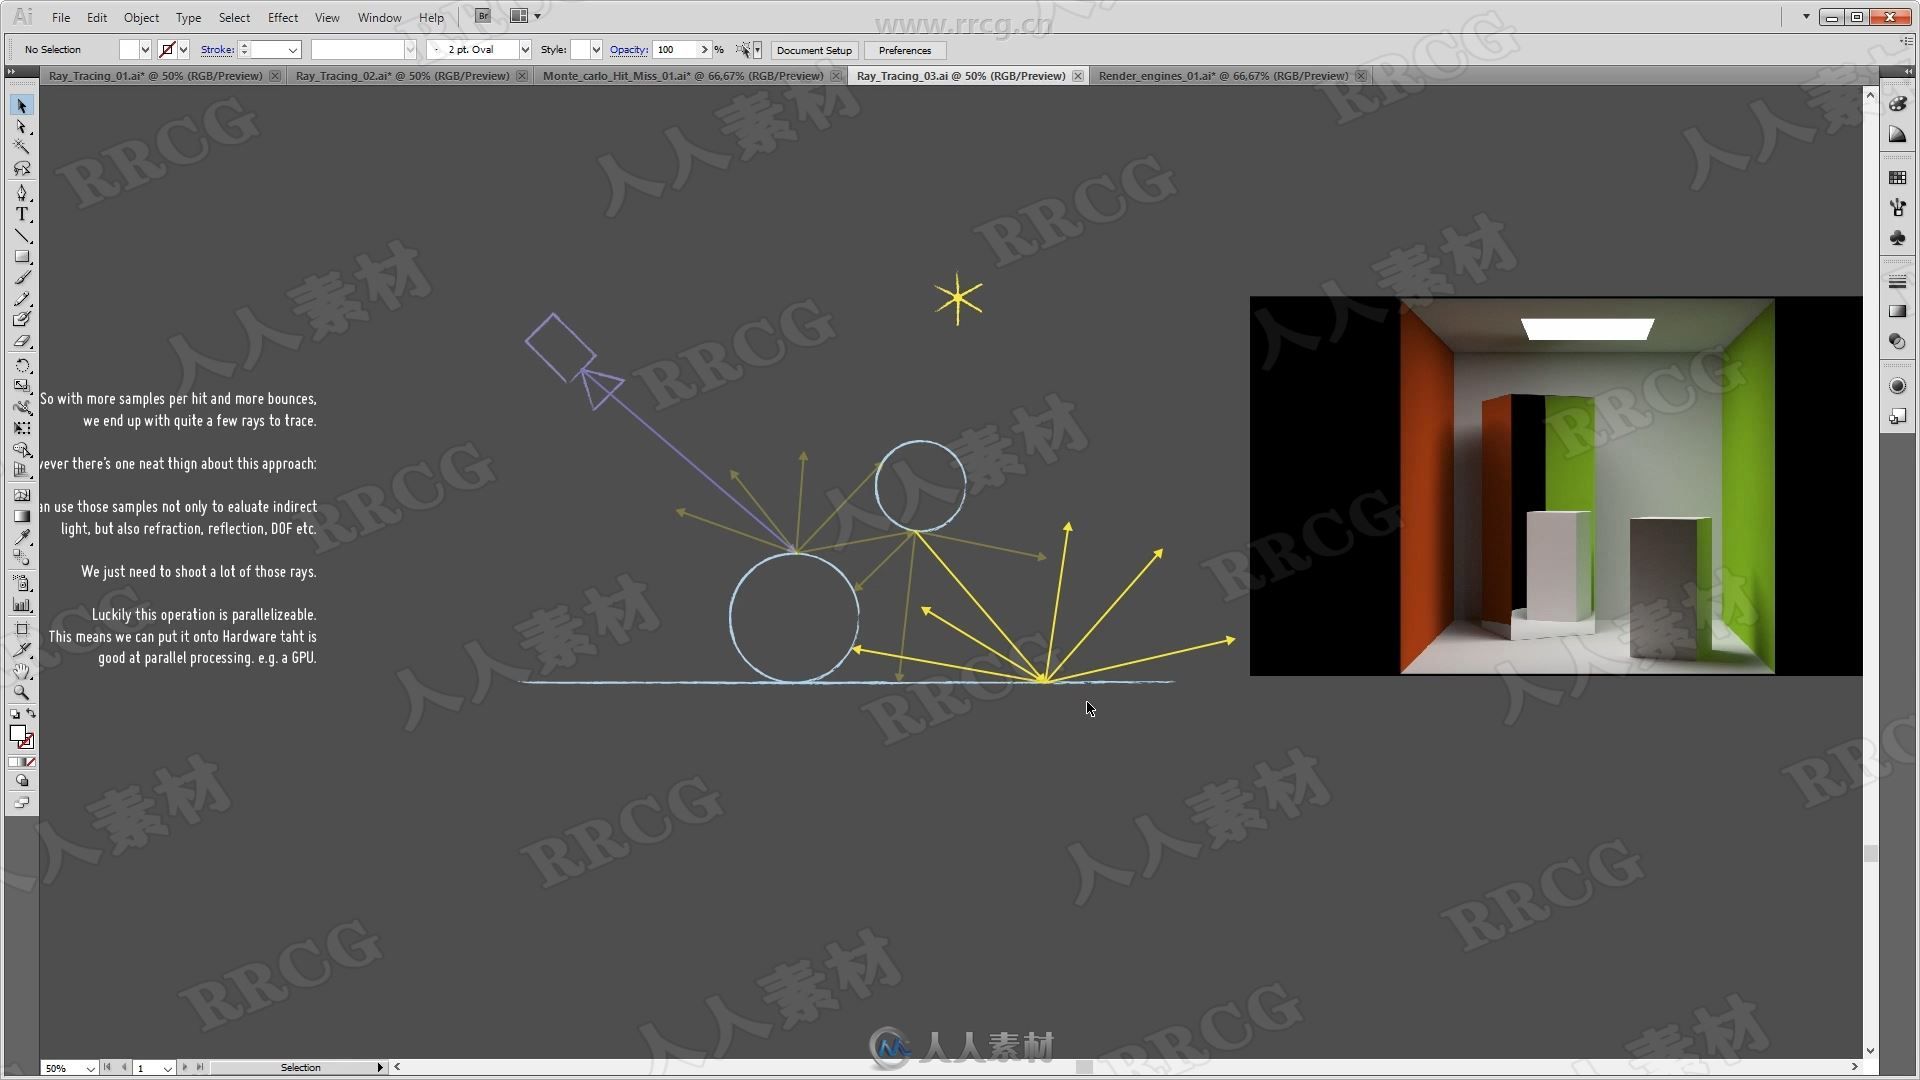
Task: Select the Magic Wand tool
Action: point(22,147)
